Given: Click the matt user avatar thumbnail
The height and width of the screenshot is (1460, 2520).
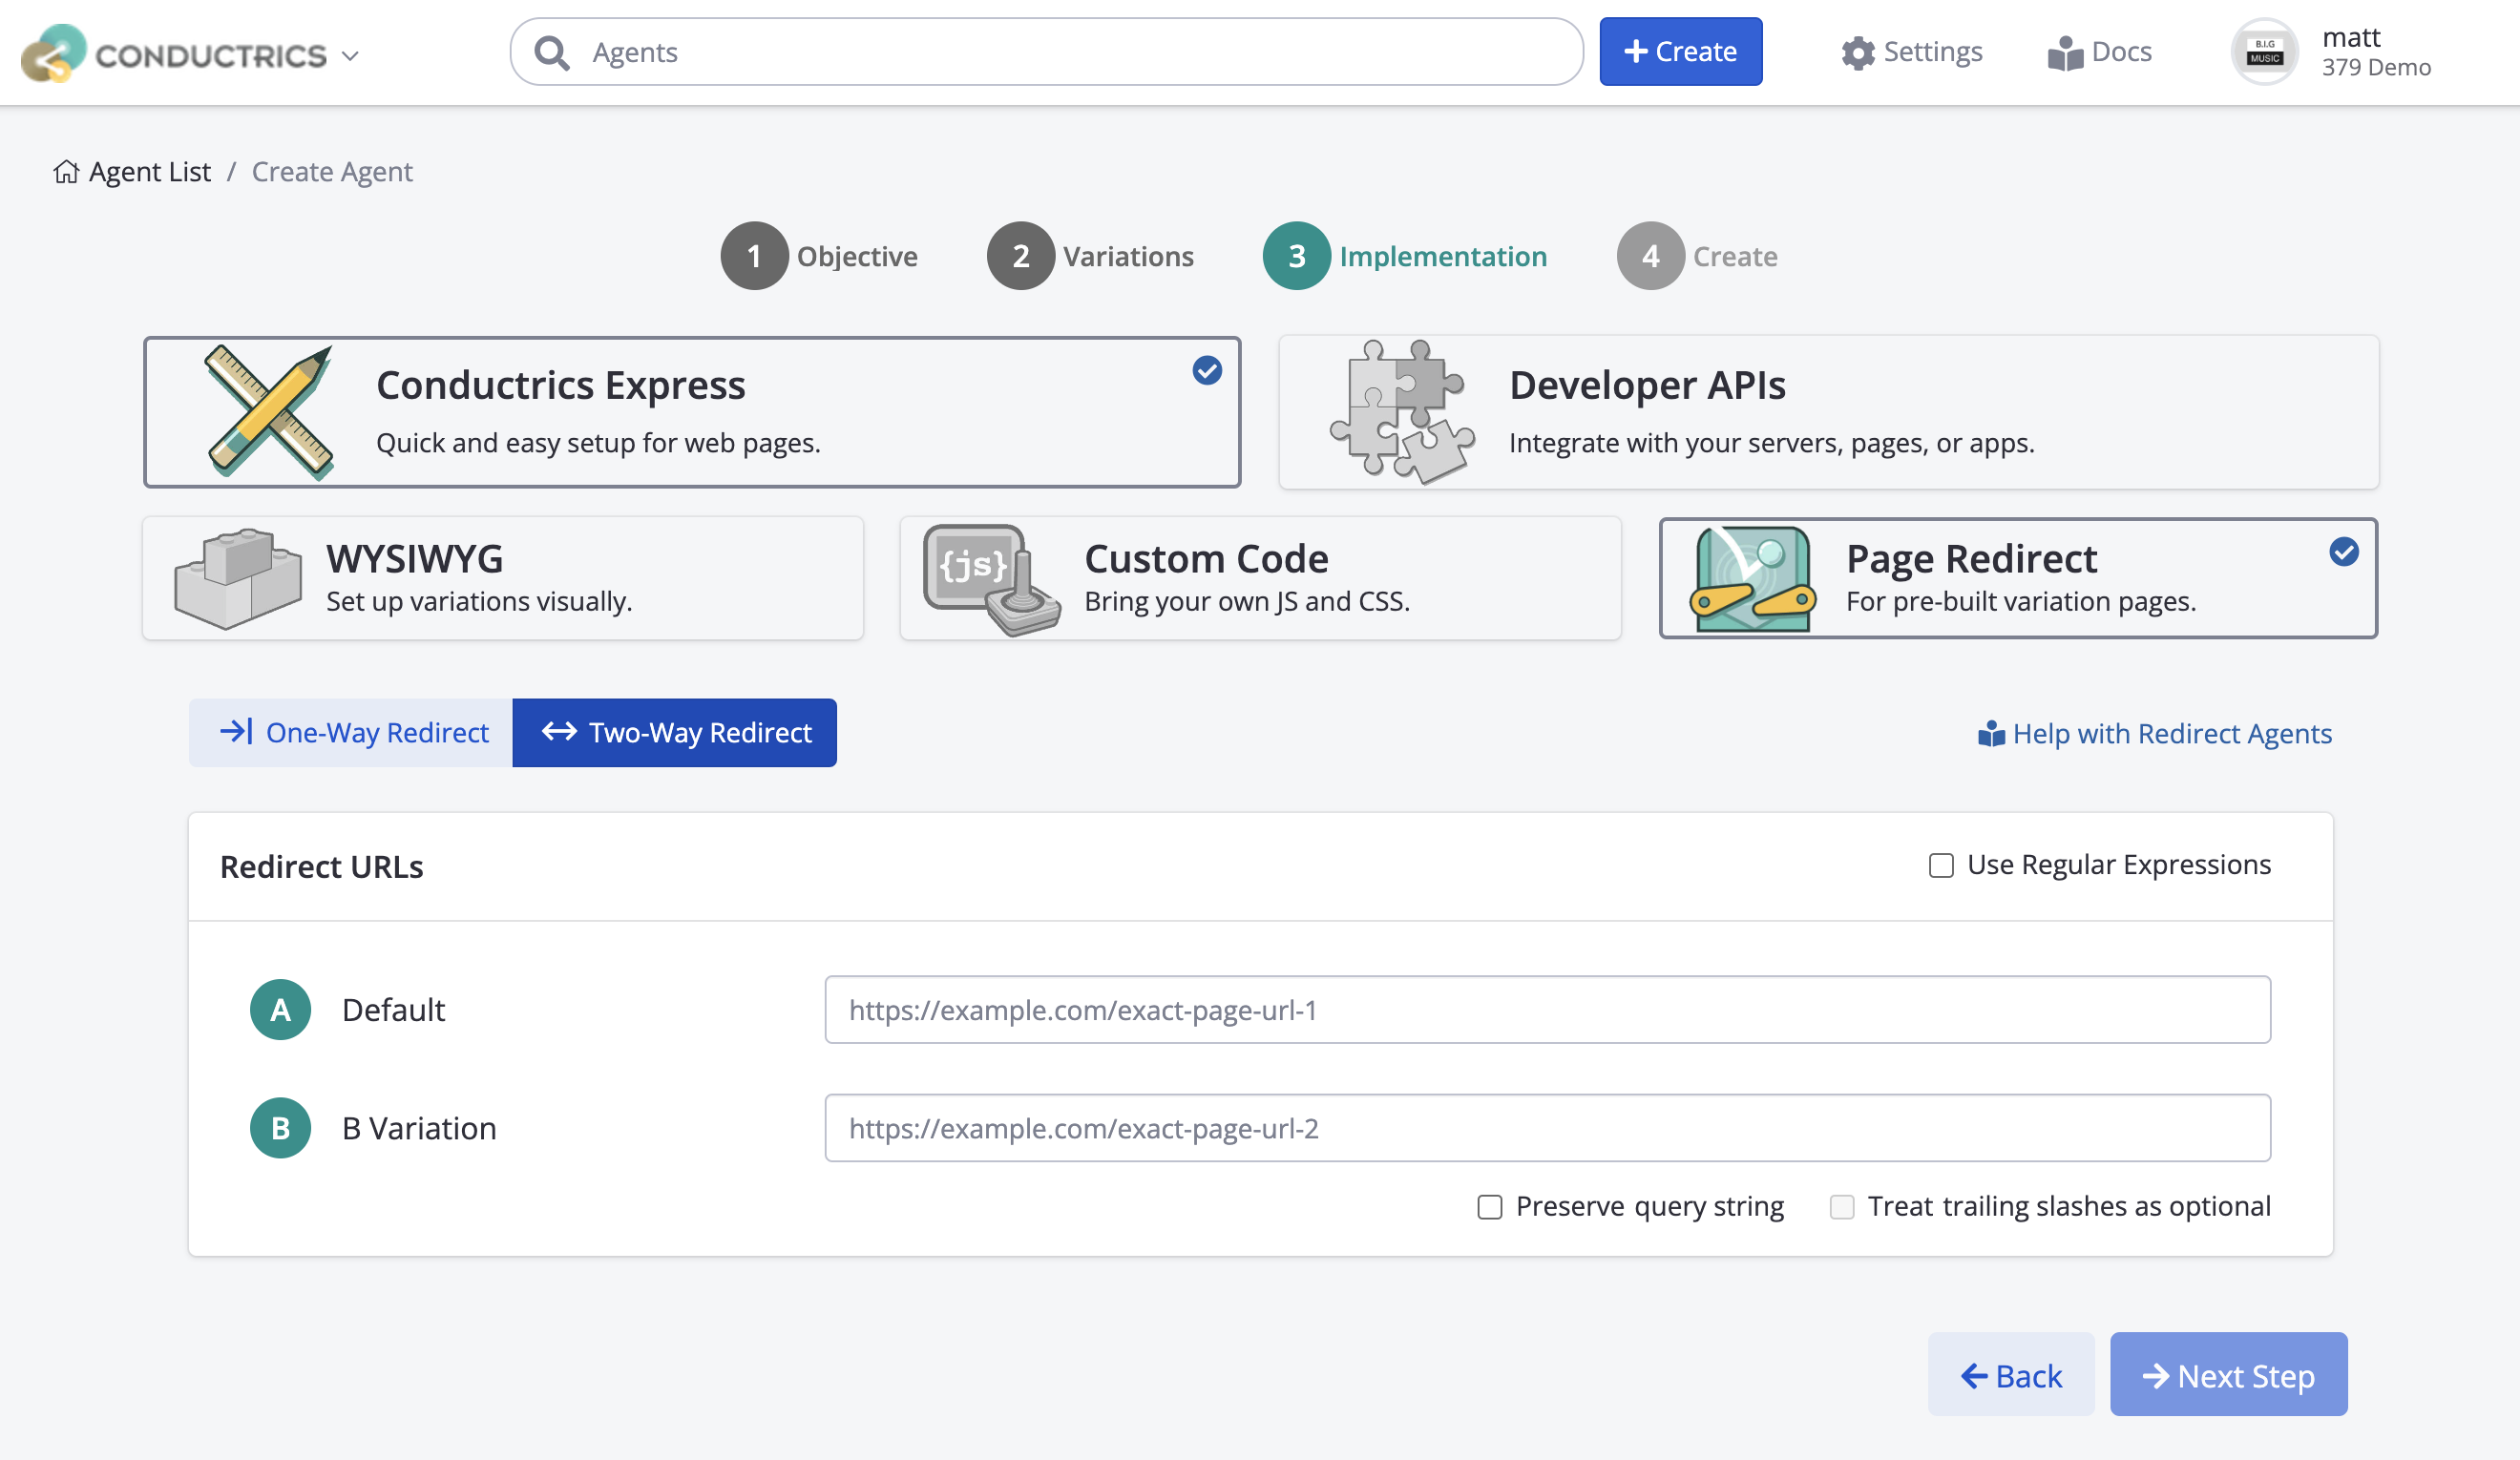Looking at the screenshot, I should 2264,52.
